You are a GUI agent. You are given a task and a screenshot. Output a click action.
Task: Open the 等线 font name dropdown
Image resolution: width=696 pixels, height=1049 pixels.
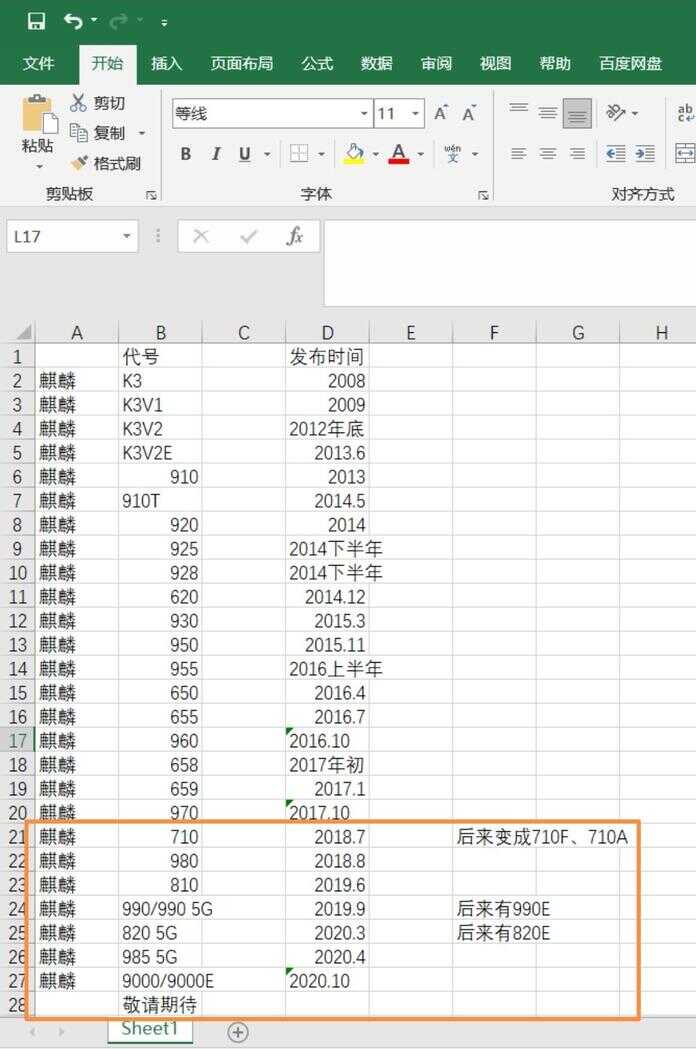click(364, 114)
